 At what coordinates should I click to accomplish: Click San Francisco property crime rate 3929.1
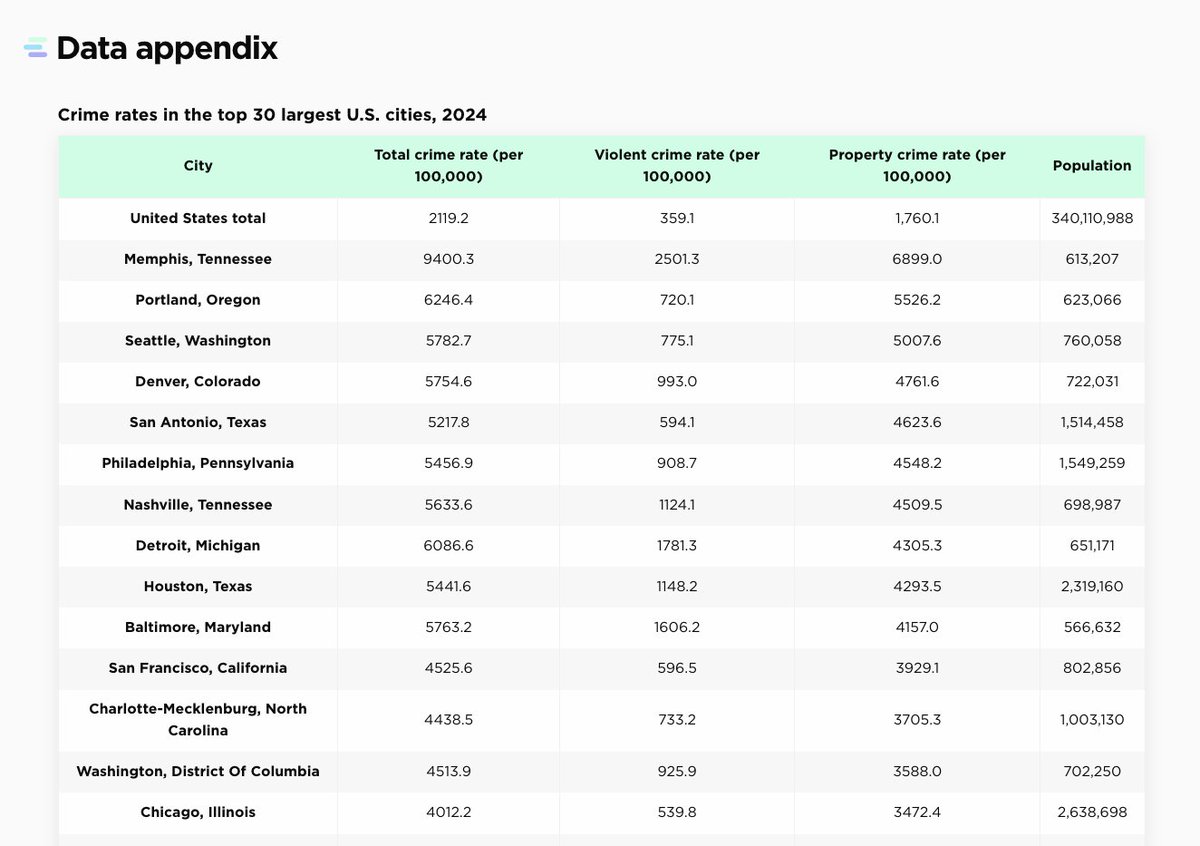917,668
